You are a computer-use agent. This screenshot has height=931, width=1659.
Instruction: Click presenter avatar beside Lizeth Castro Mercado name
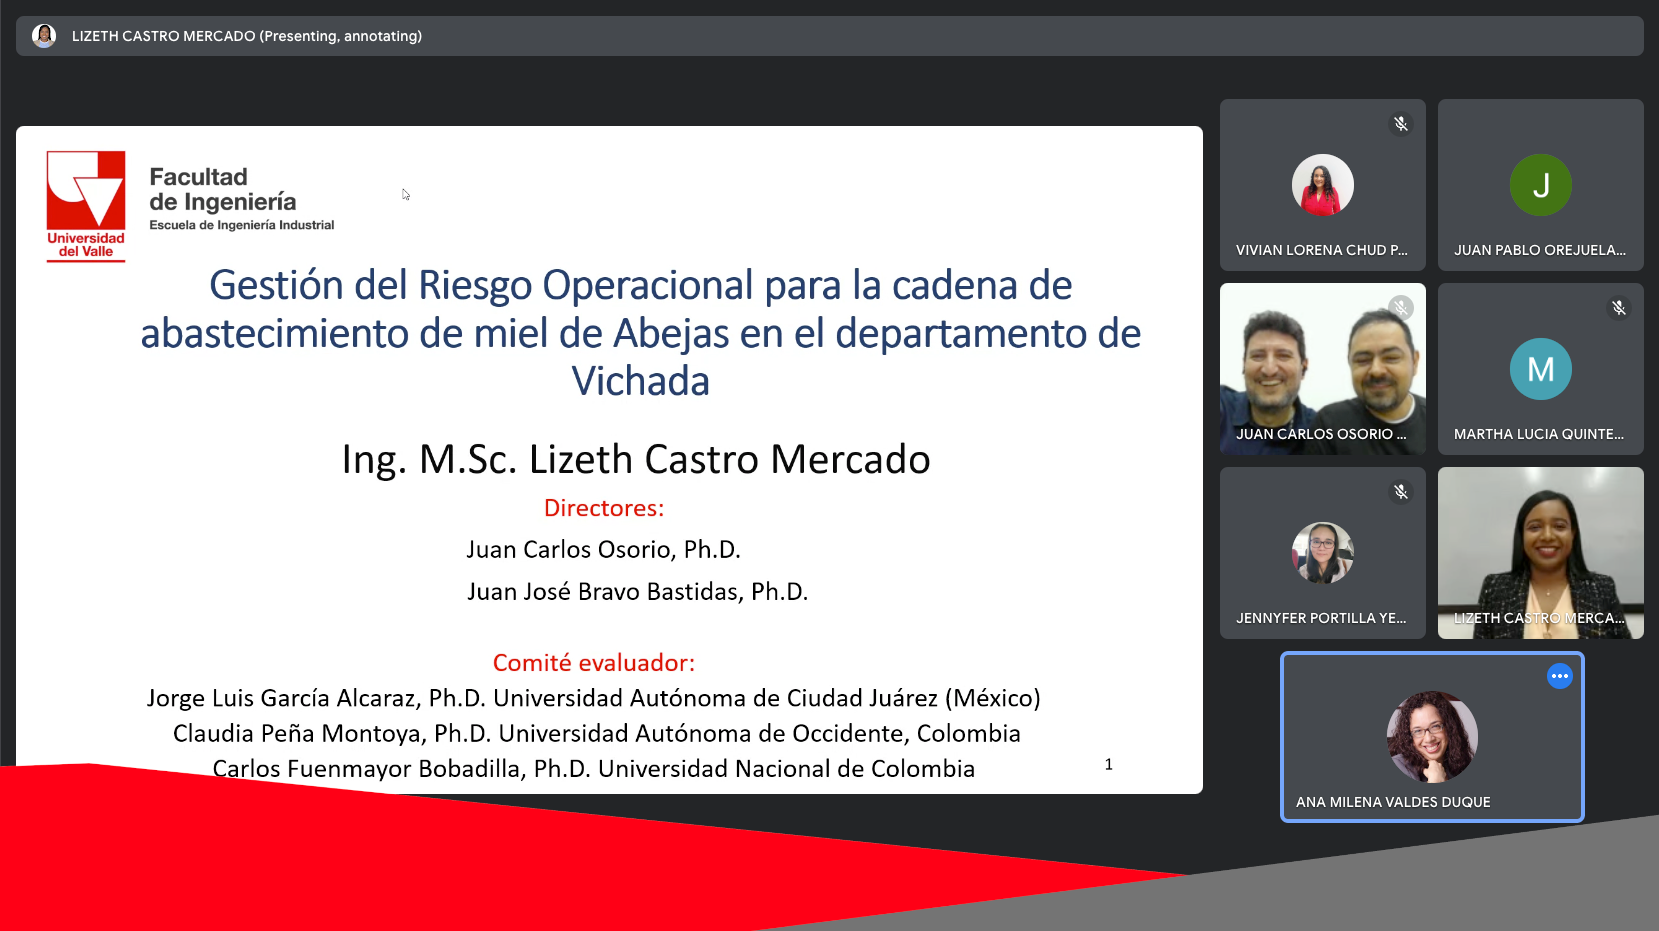[44, 36]
